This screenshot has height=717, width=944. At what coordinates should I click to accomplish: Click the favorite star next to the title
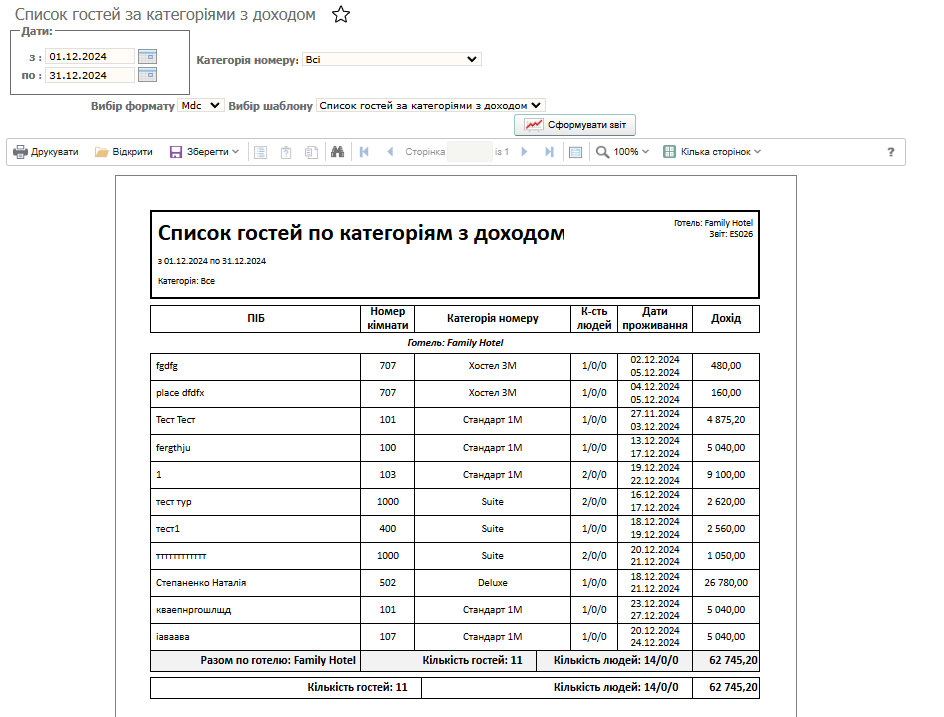(341, 15)
